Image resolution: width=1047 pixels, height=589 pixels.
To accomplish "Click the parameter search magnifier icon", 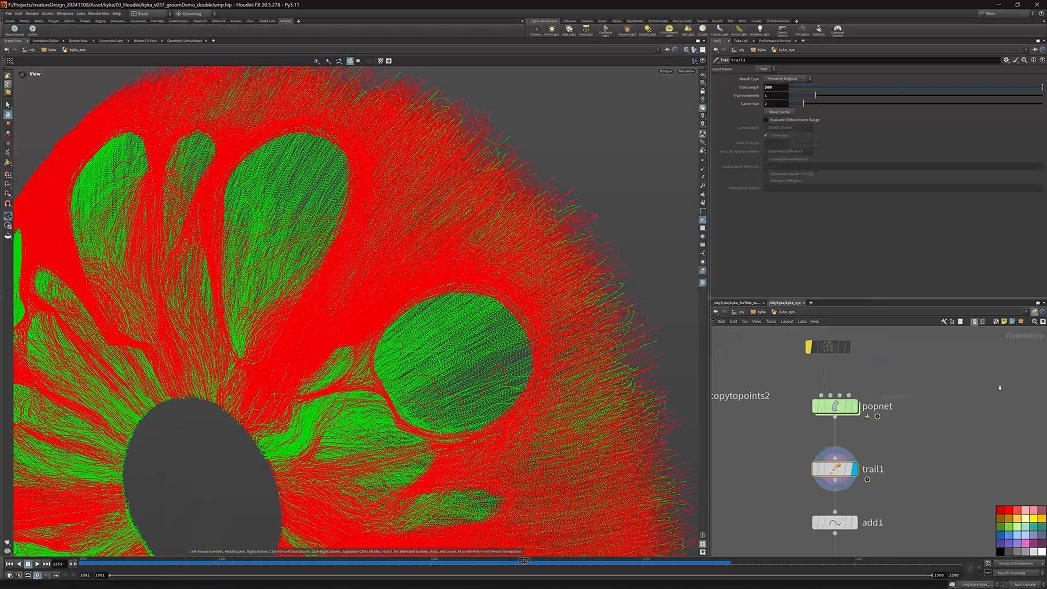I will click(1024, 59).
